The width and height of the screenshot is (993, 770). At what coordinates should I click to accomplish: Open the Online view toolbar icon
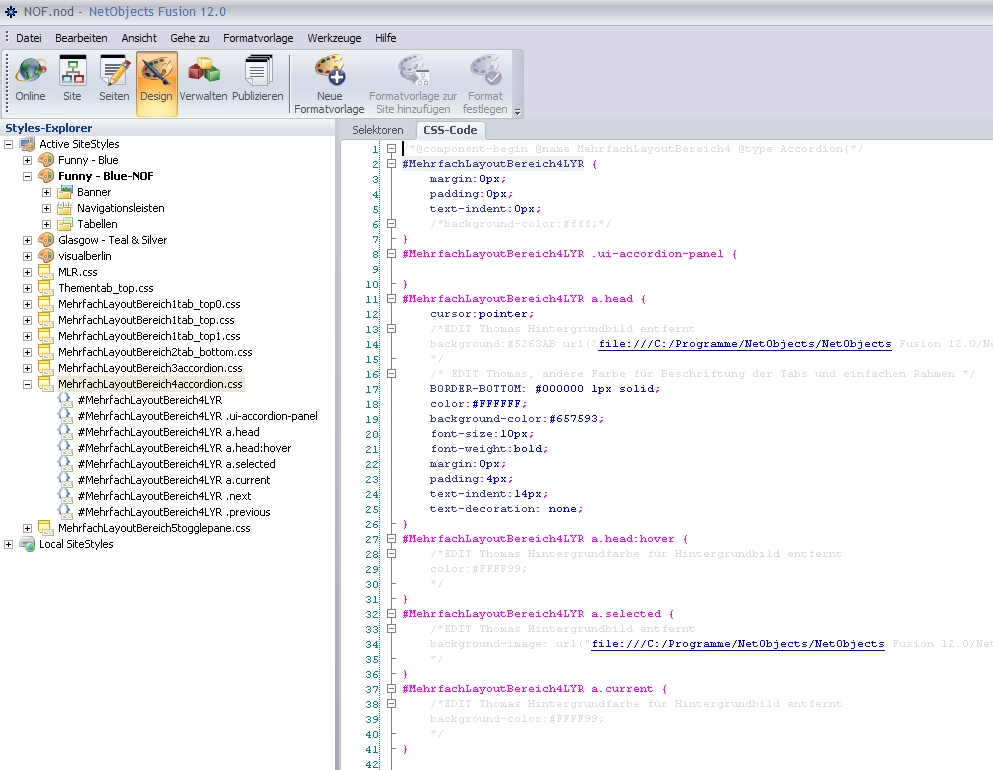tap(31, 80)
